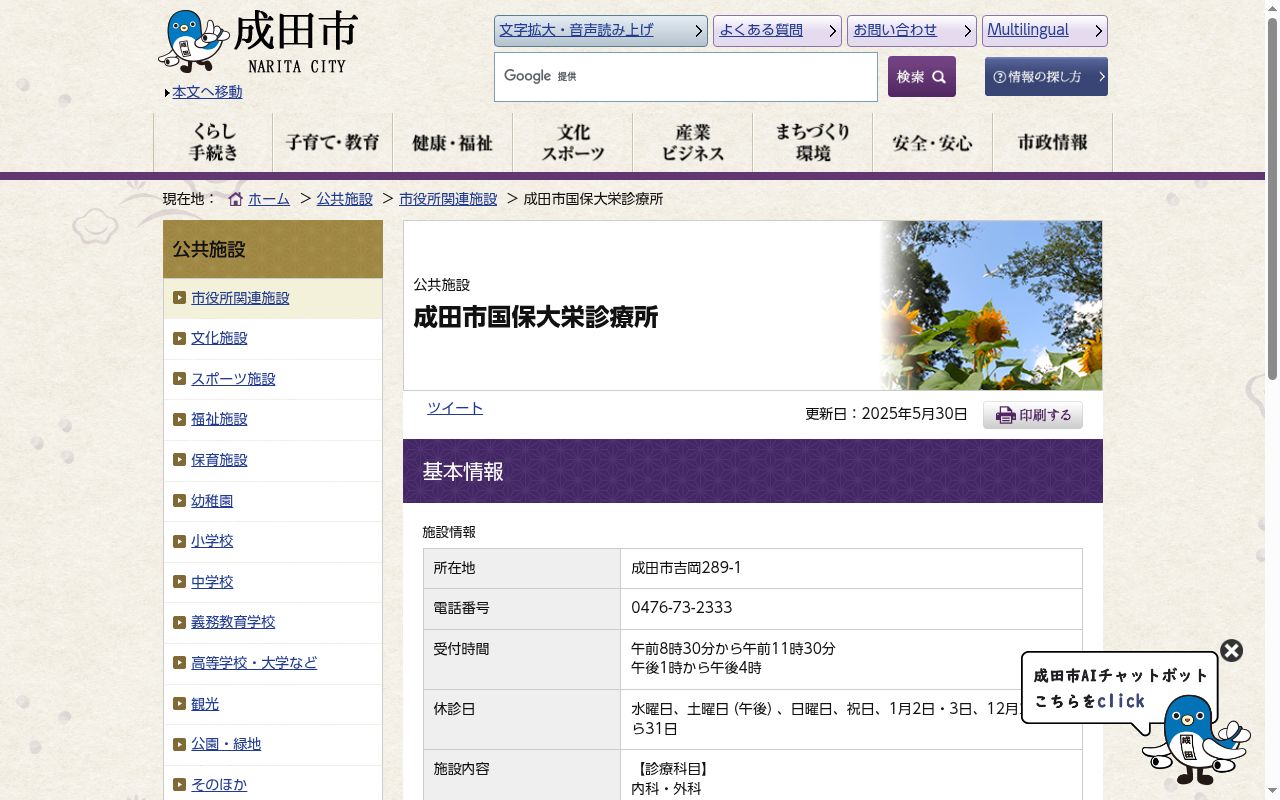Close the AI chatbot popup
Screen dimensions: 1280x800
coord(1231,651)
